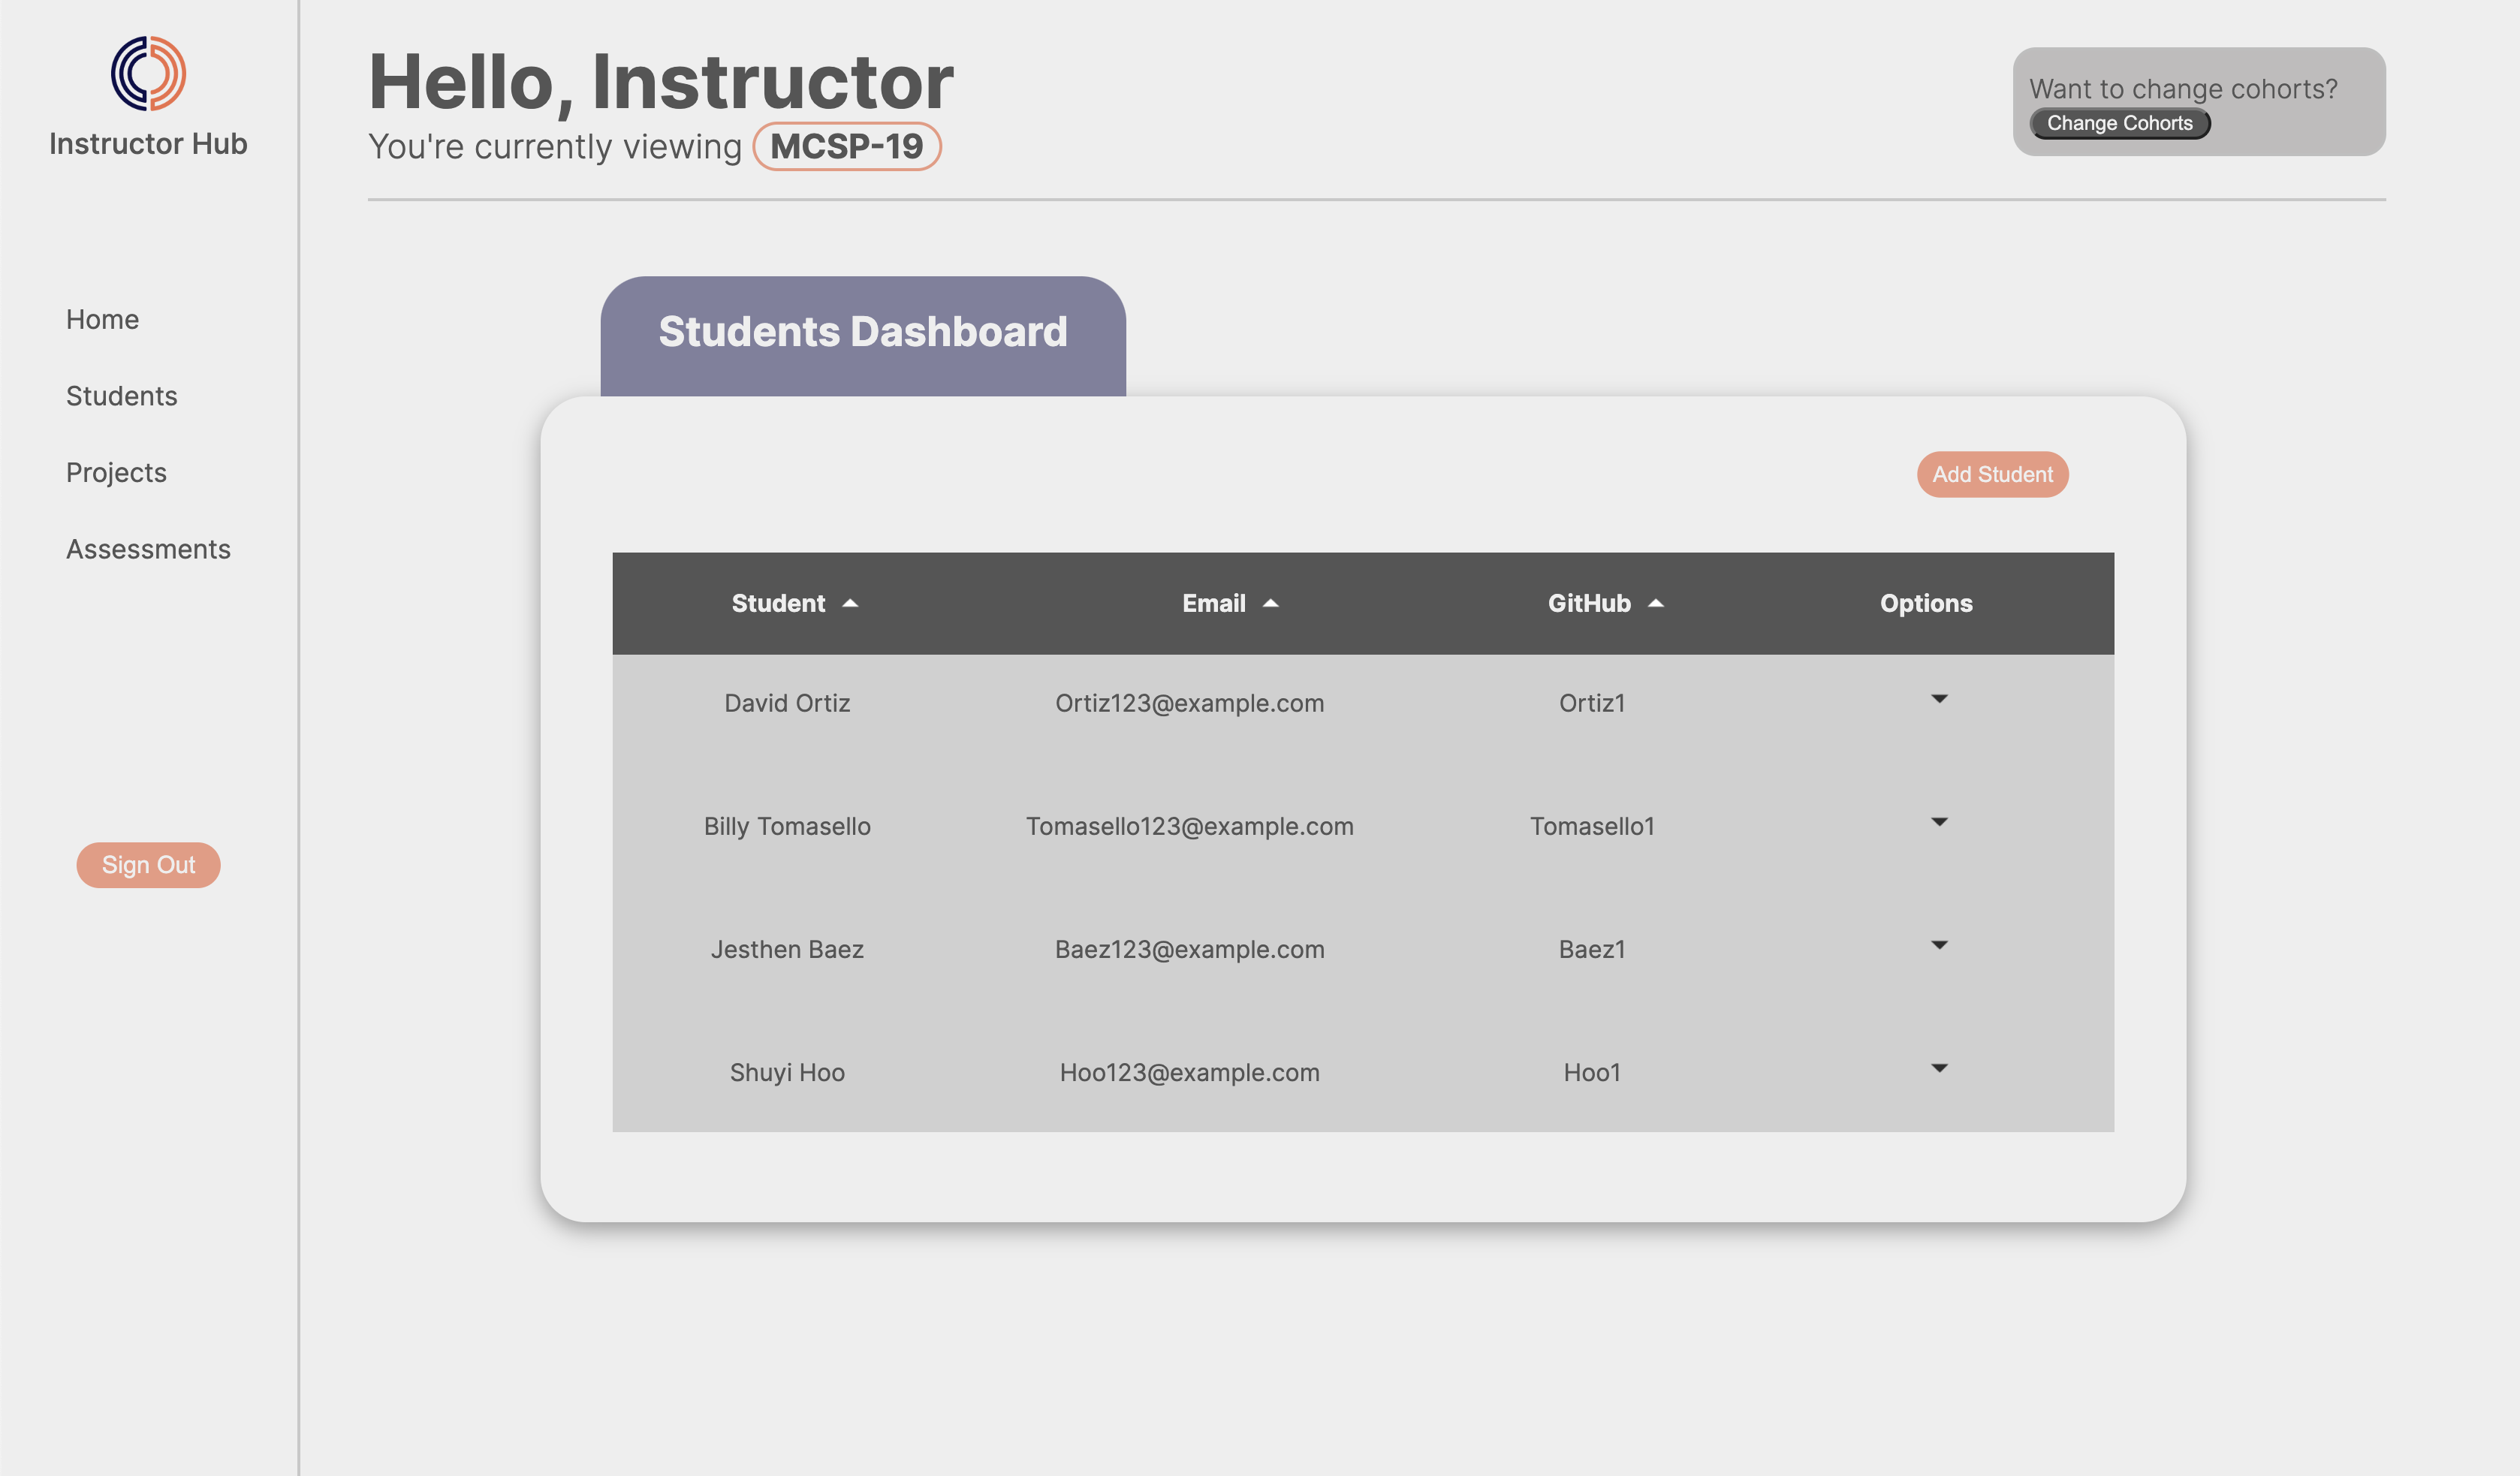Click email Tomasello123@example.com
Screen dimensions: 2520x1476
1189,826
